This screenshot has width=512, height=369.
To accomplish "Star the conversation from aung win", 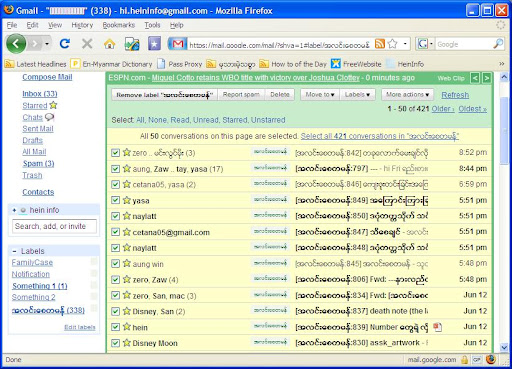I will tap(127, 263).
